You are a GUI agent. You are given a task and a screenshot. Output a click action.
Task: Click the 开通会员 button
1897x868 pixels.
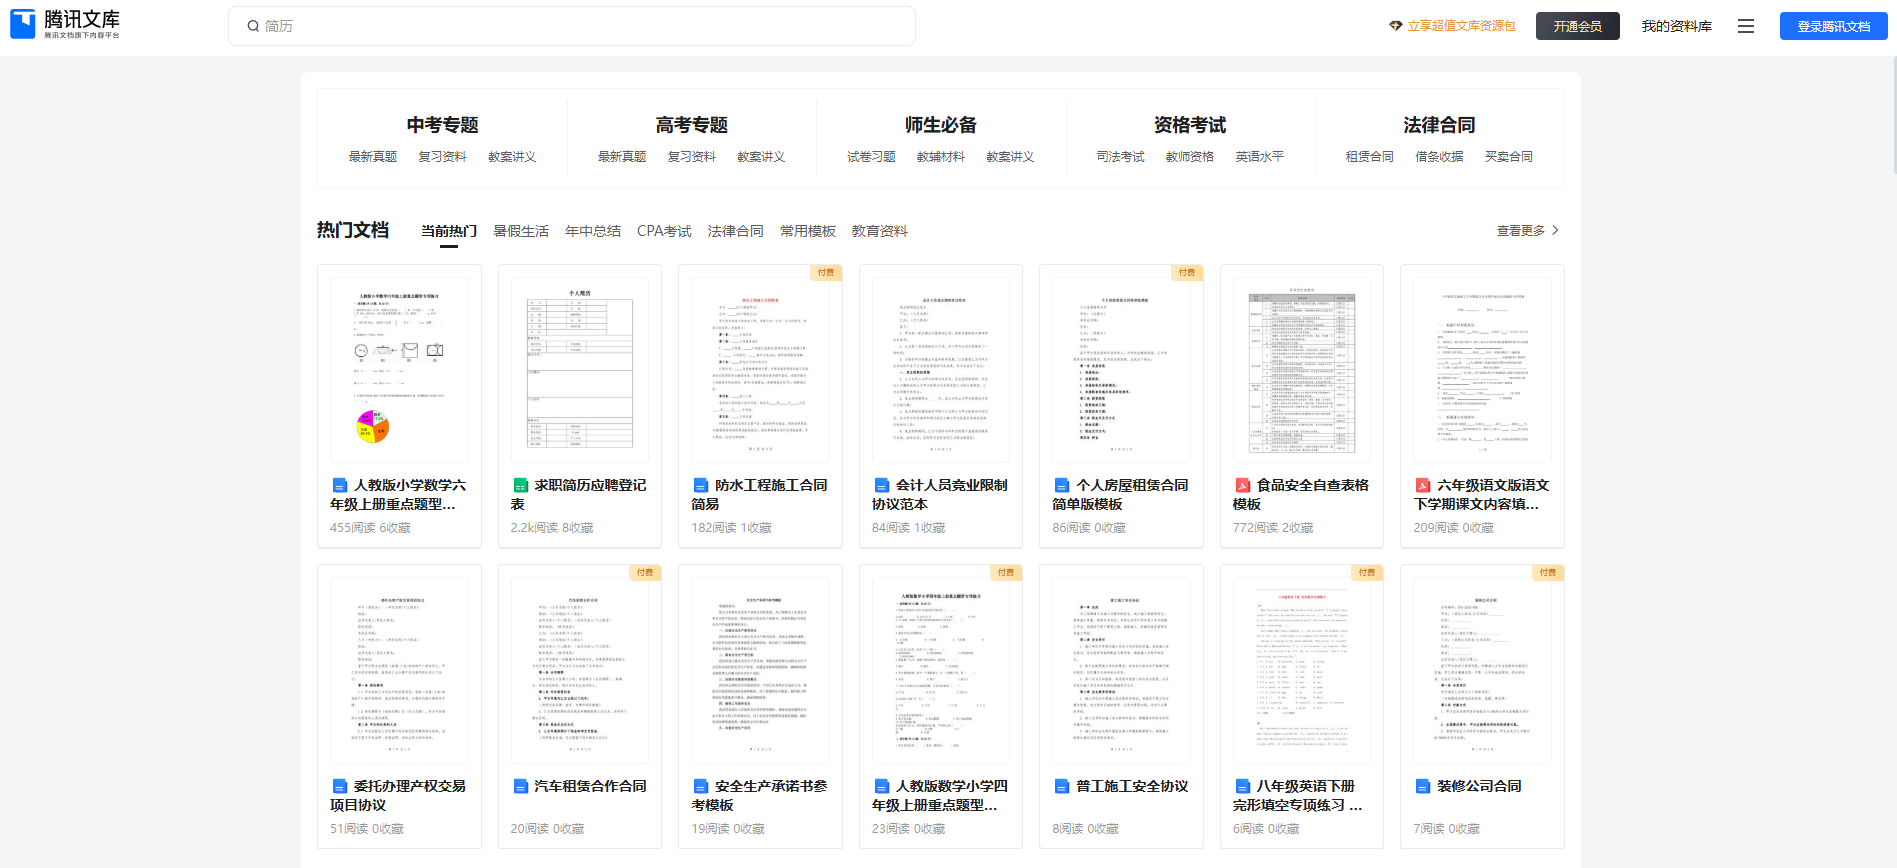[1578, 26]
